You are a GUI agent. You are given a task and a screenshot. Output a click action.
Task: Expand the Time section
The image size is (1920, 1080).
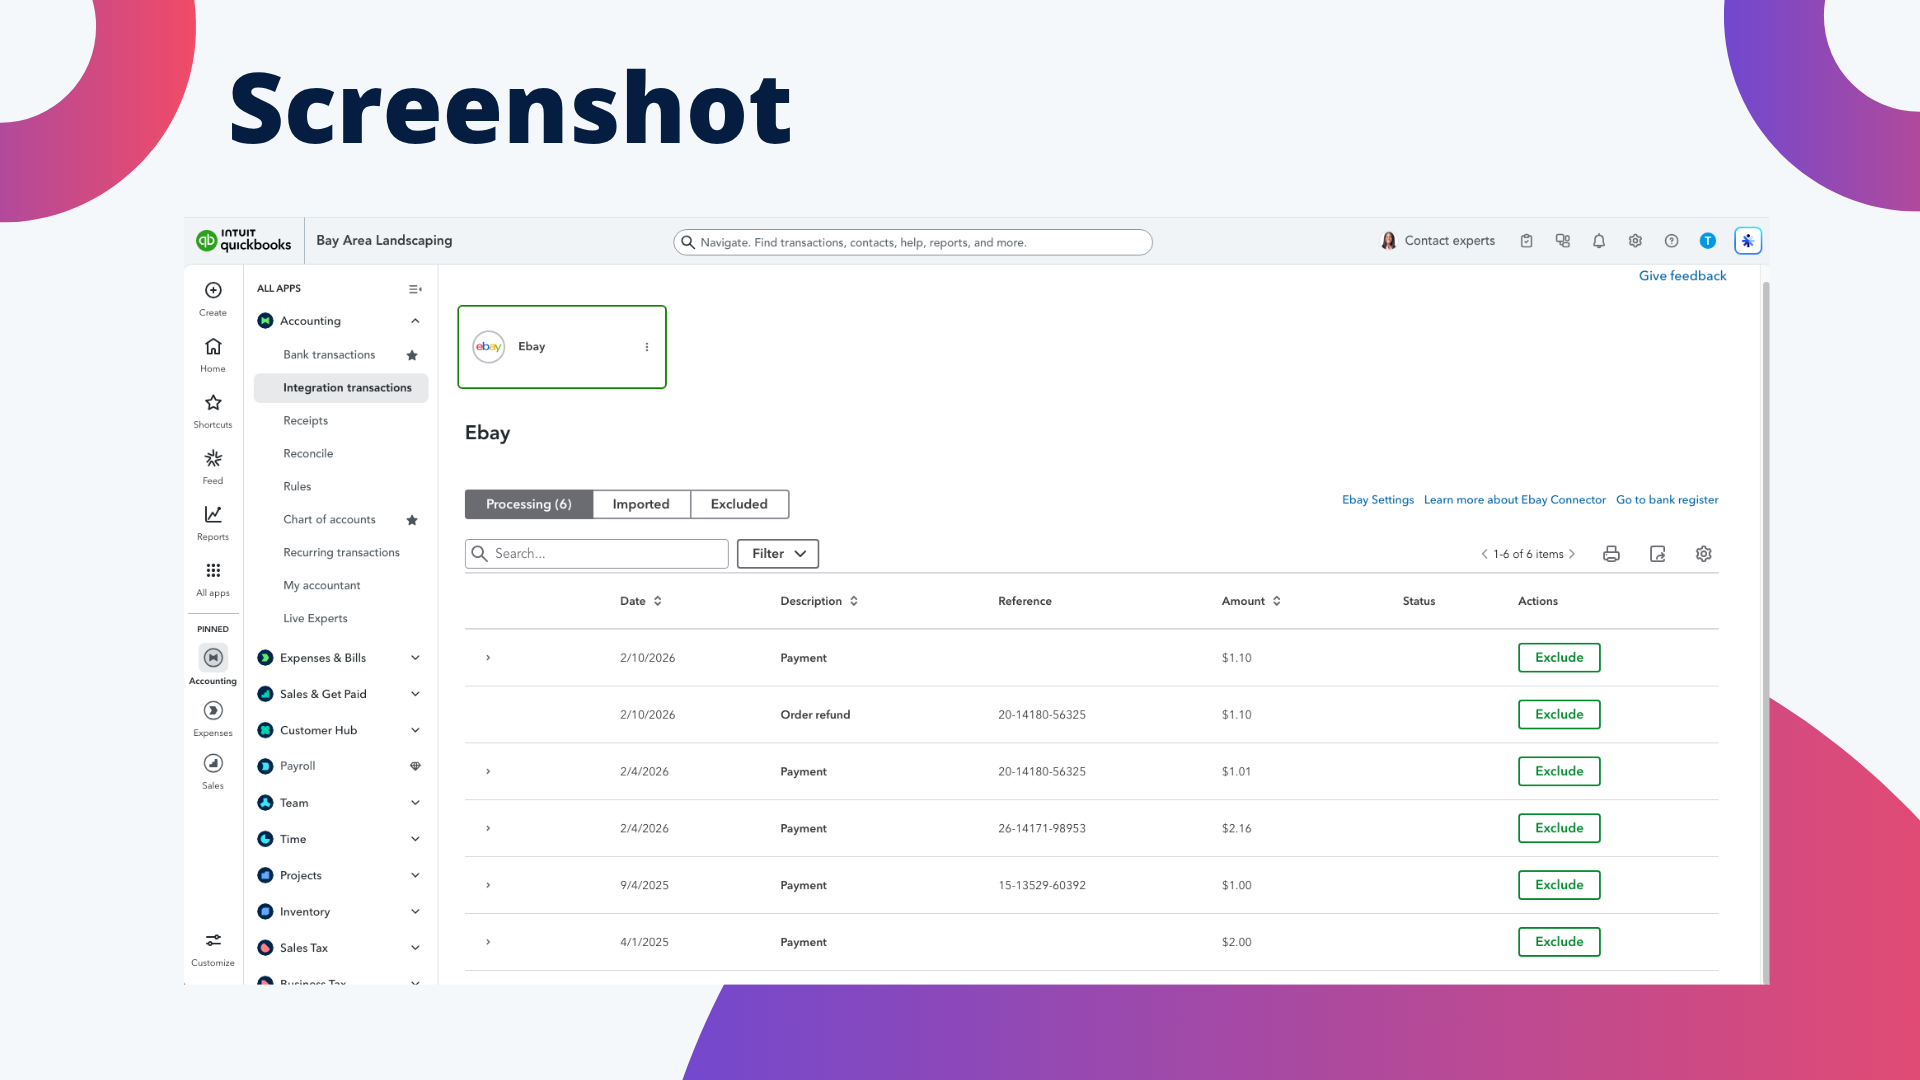pyautogui.click(x=415, y=839)
